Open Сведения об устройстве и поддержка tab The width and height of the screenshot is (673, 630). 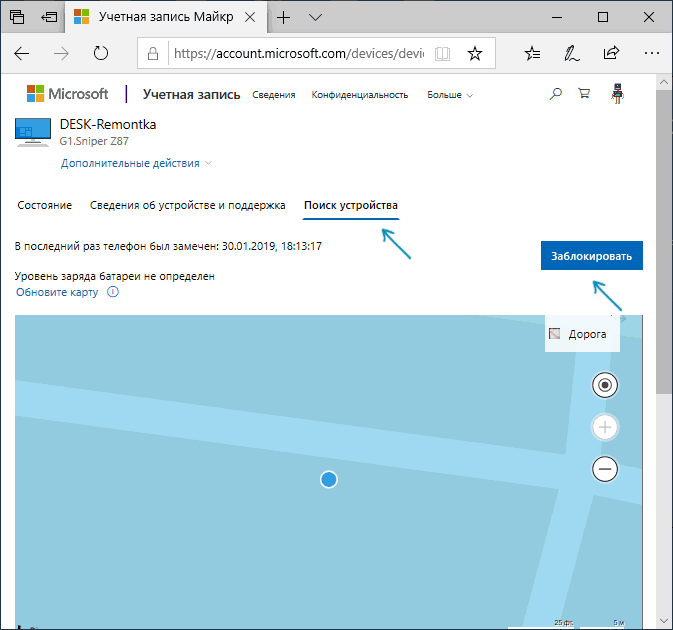188,205
